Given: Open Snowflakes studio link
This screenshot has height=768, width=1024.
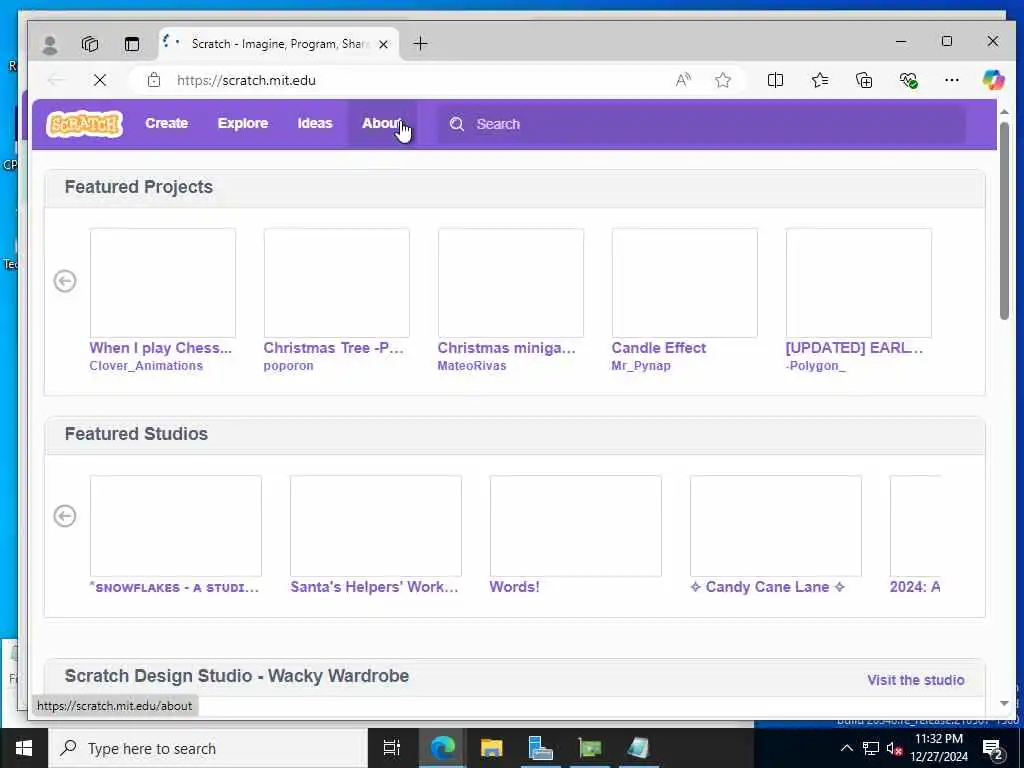Looking at the screenshot, I should [x=174, y=587].
